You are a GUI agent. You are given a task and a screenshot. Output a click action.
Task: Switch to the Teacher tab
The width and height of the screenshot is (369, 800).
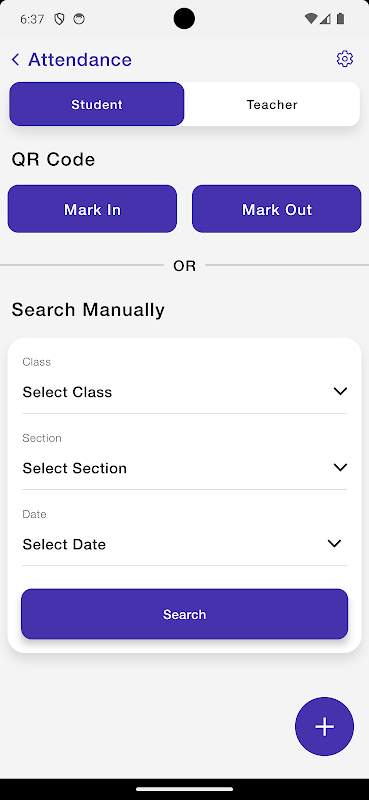point(272,104)
